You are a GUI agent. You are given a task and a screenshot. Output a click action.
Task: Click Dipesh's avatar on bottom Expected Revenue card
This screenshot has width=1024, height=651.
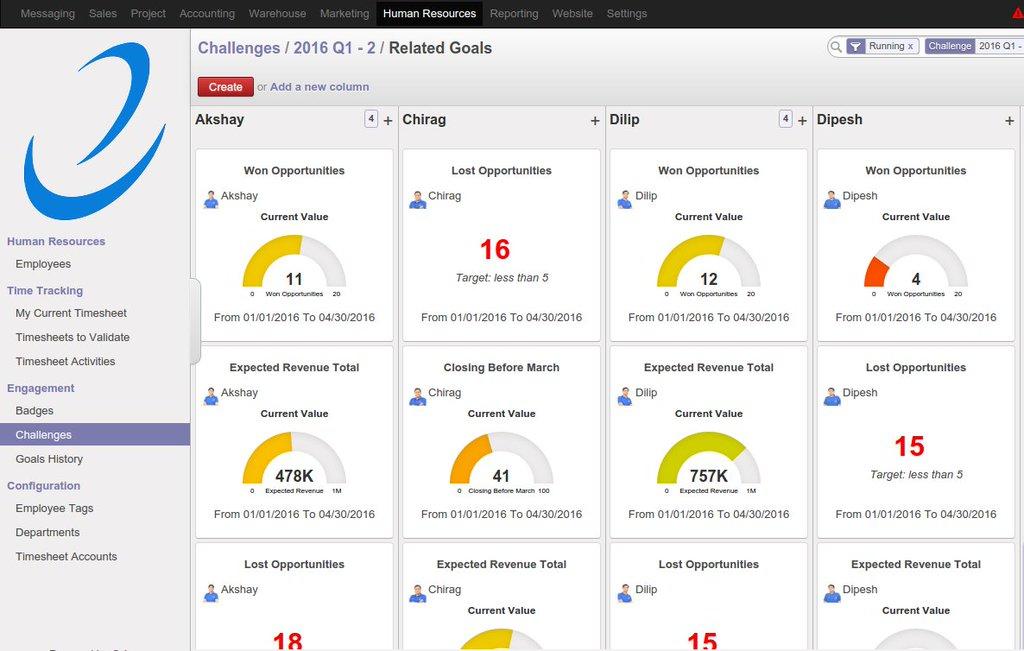point(832,593)
